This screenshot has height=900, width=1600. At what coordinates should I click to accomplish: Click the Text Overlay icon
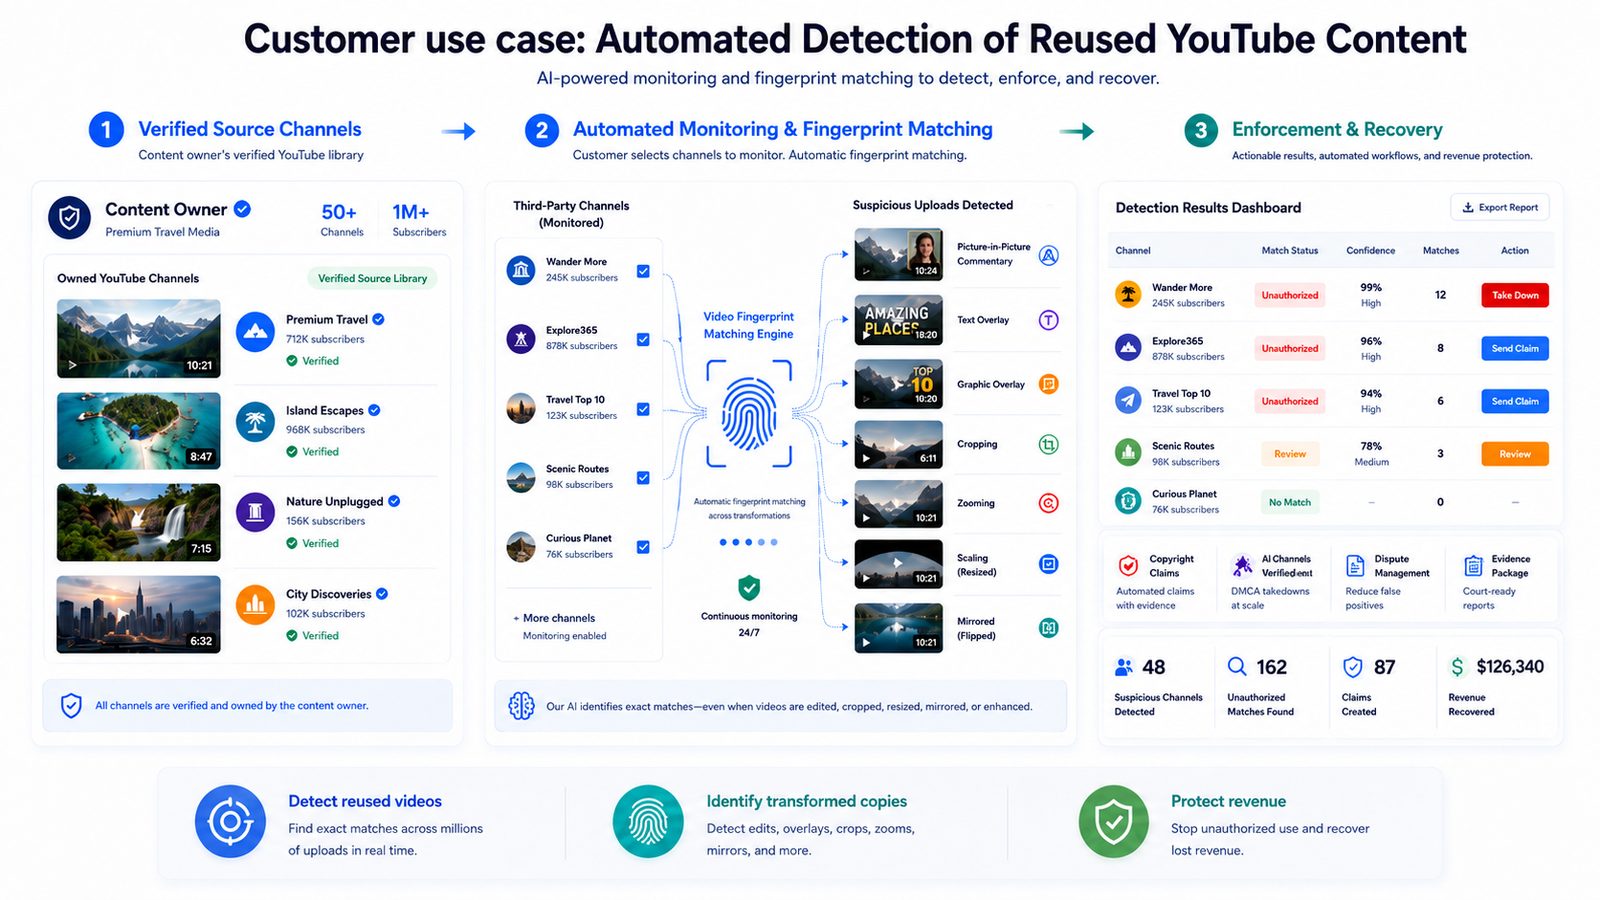[x=1048, y=320]
